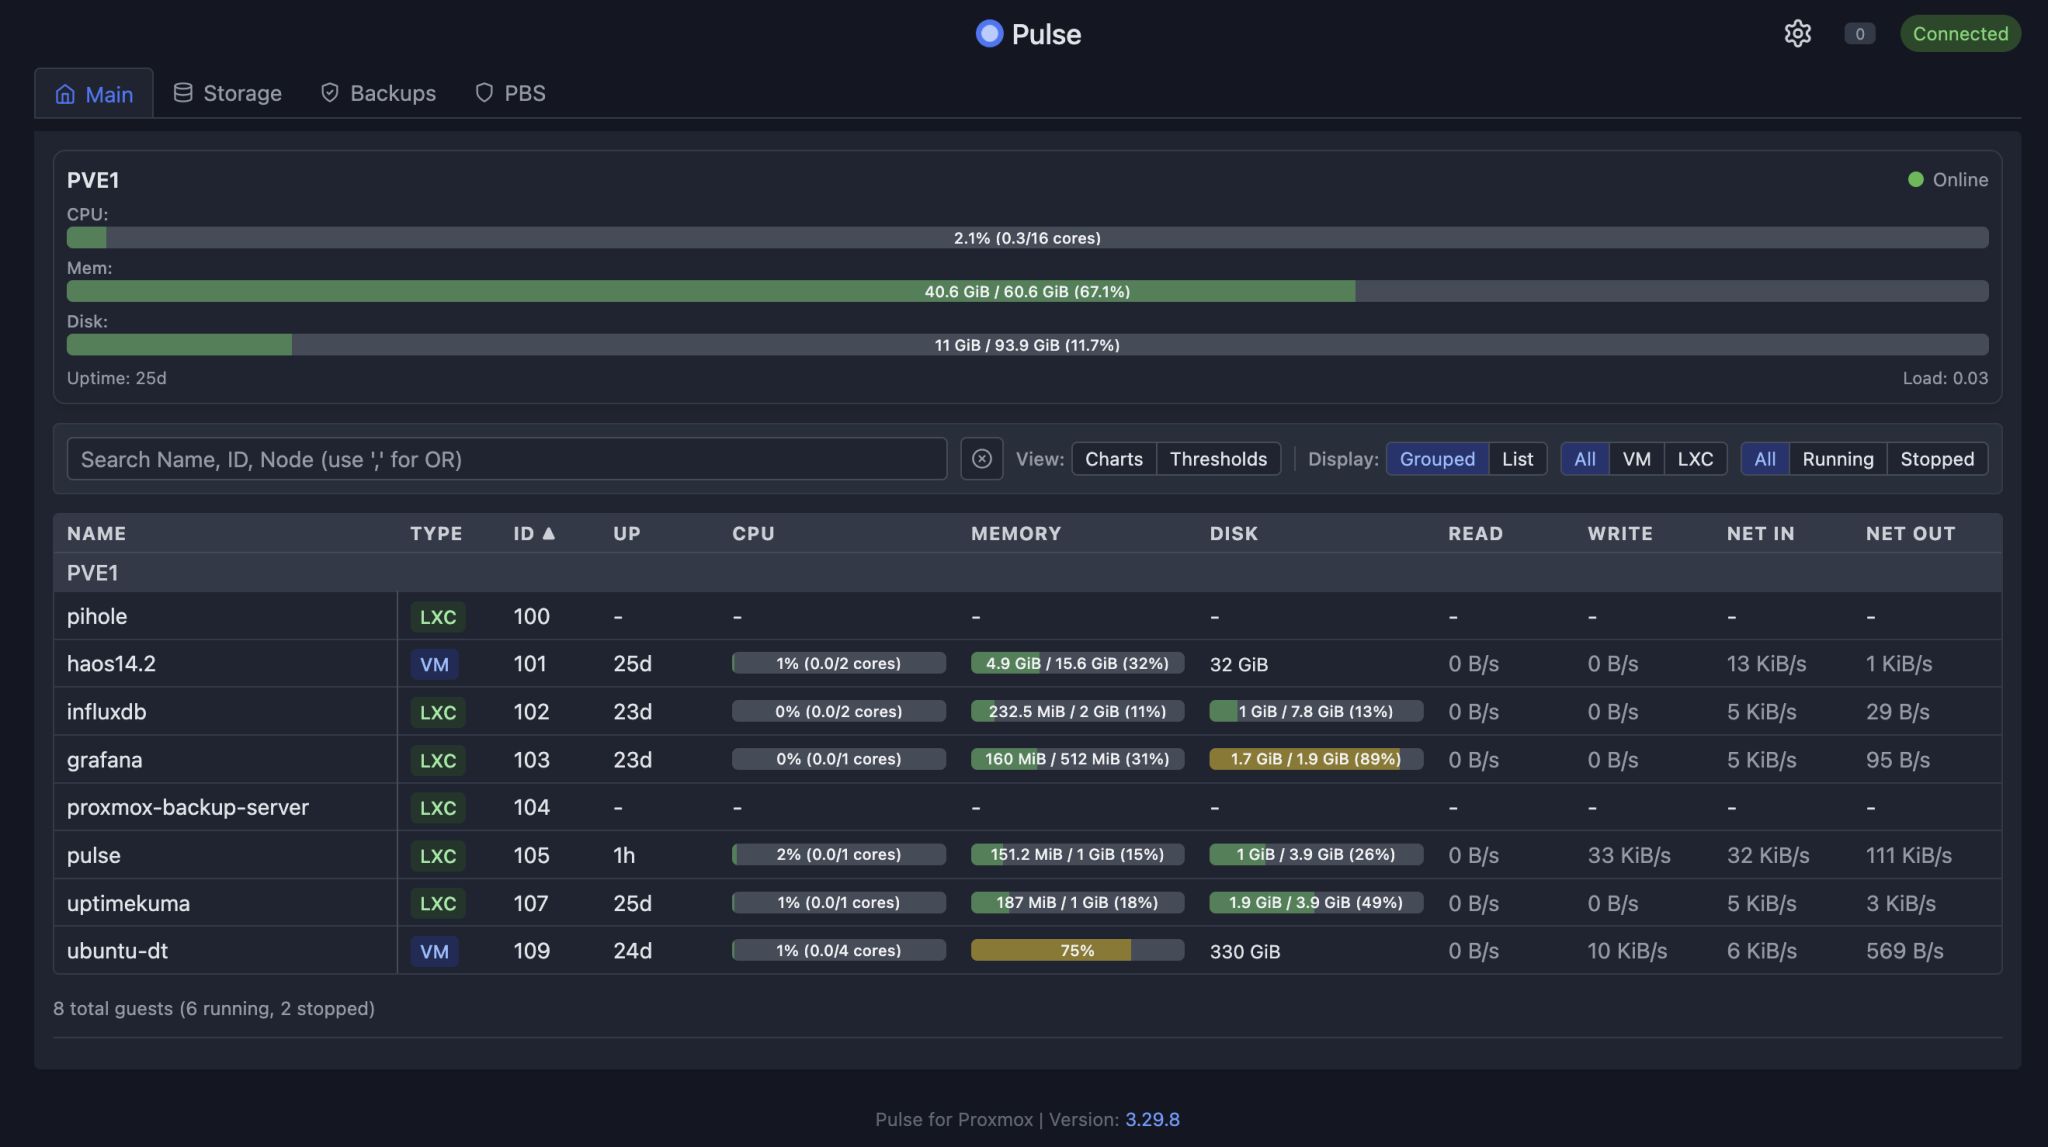Screen dimensions: 2048x1147
Task: Switch to the Storage tab
Action: click(x=240, y=92)
